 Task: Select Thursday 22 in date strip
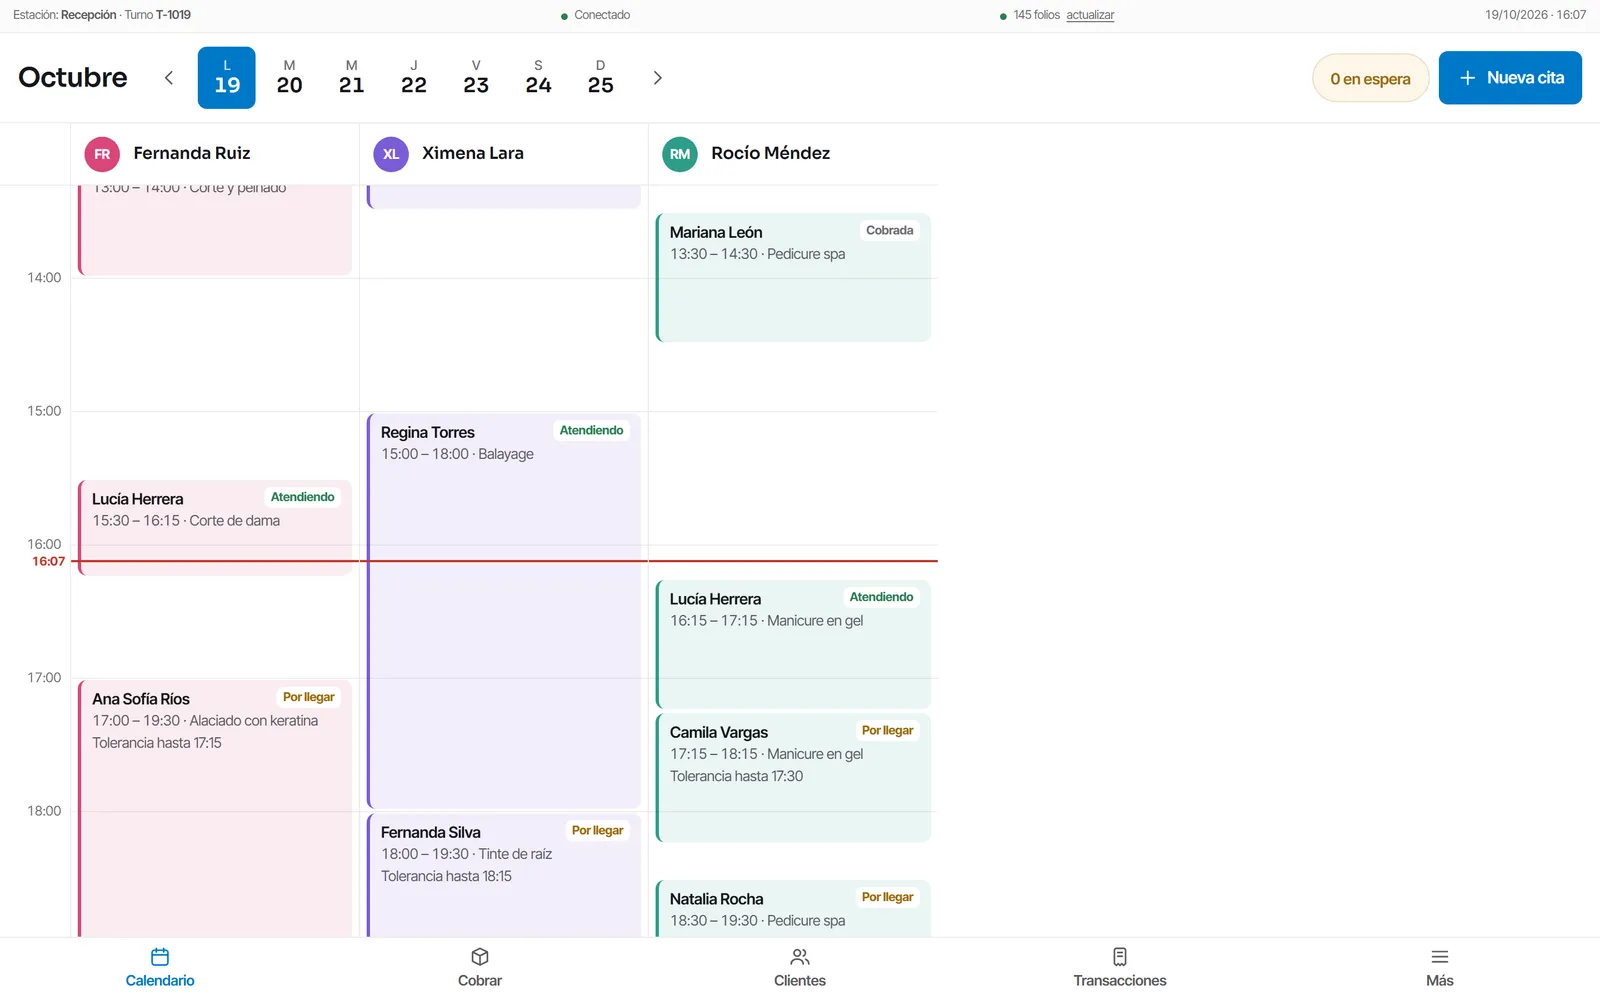click(x=414, y=78)
